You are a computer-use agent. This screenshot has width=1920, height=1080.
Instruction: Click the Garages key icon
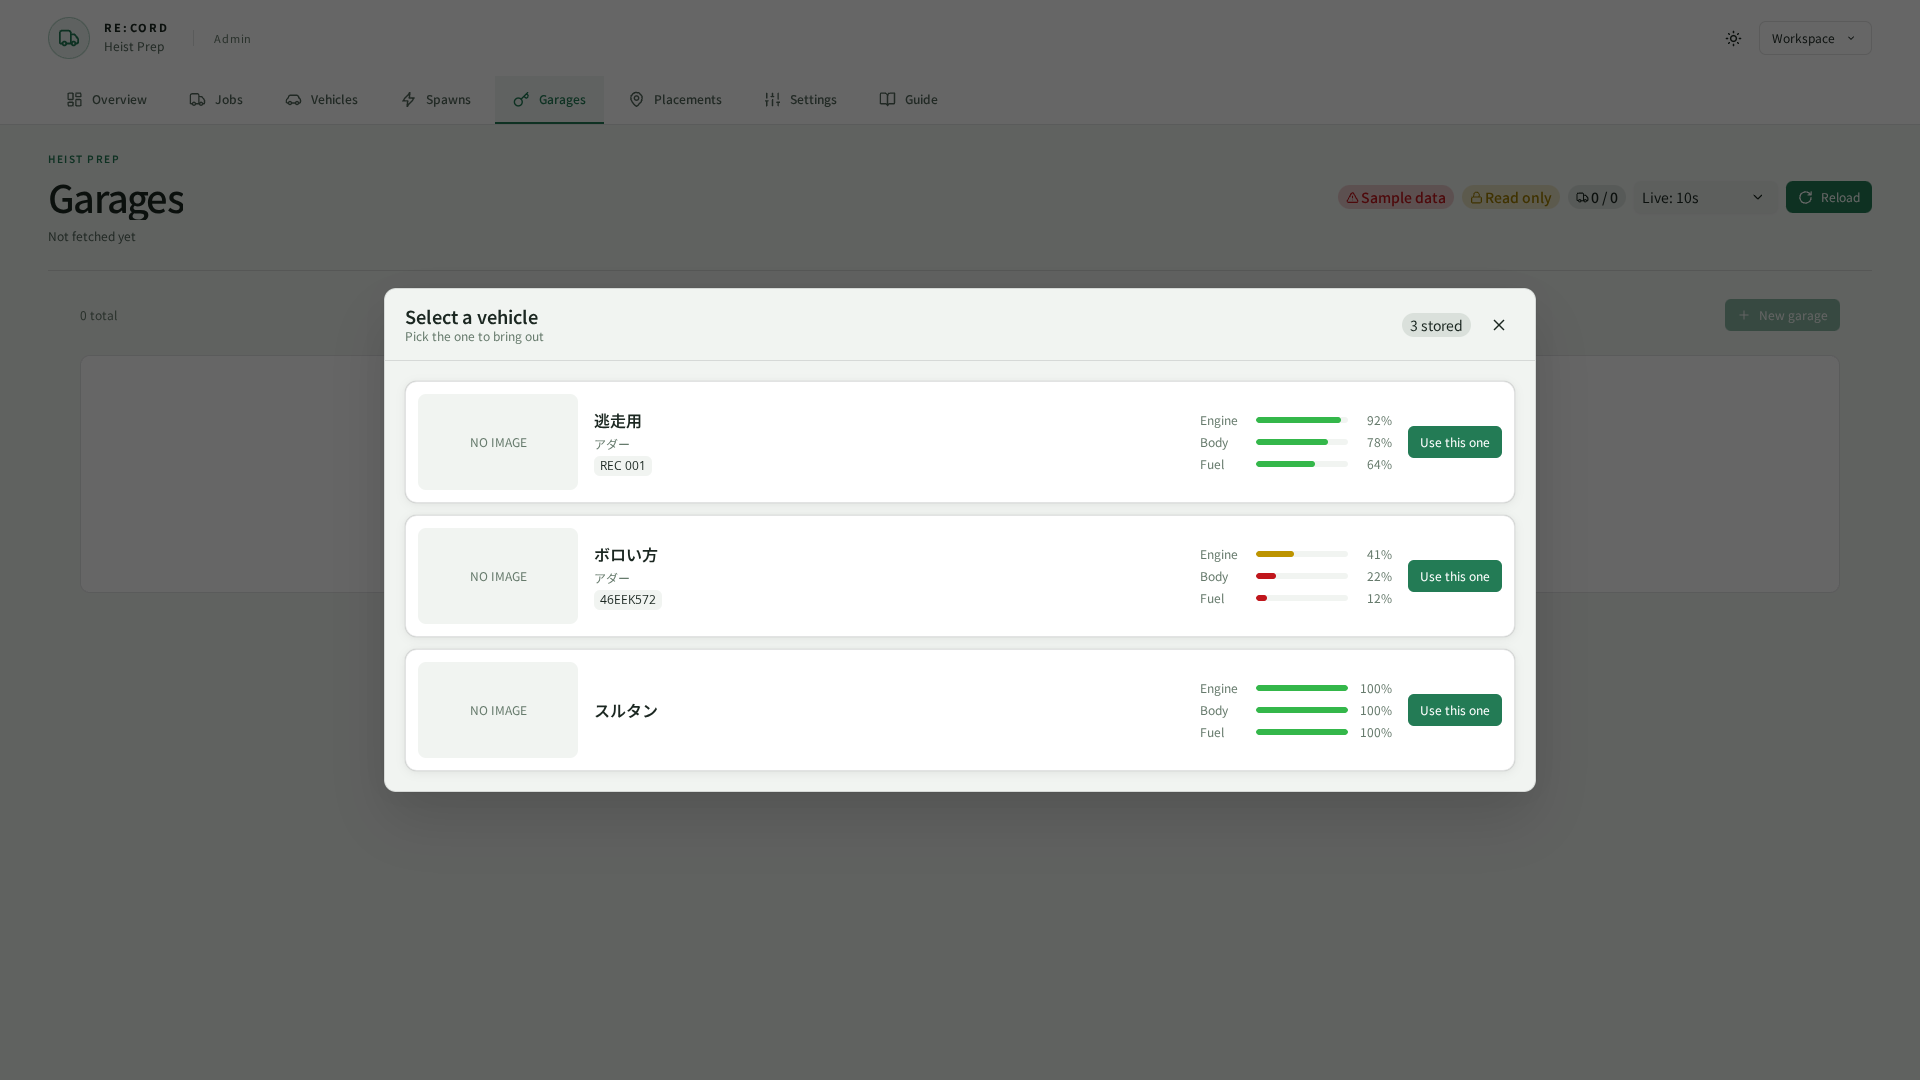point(521,100)
